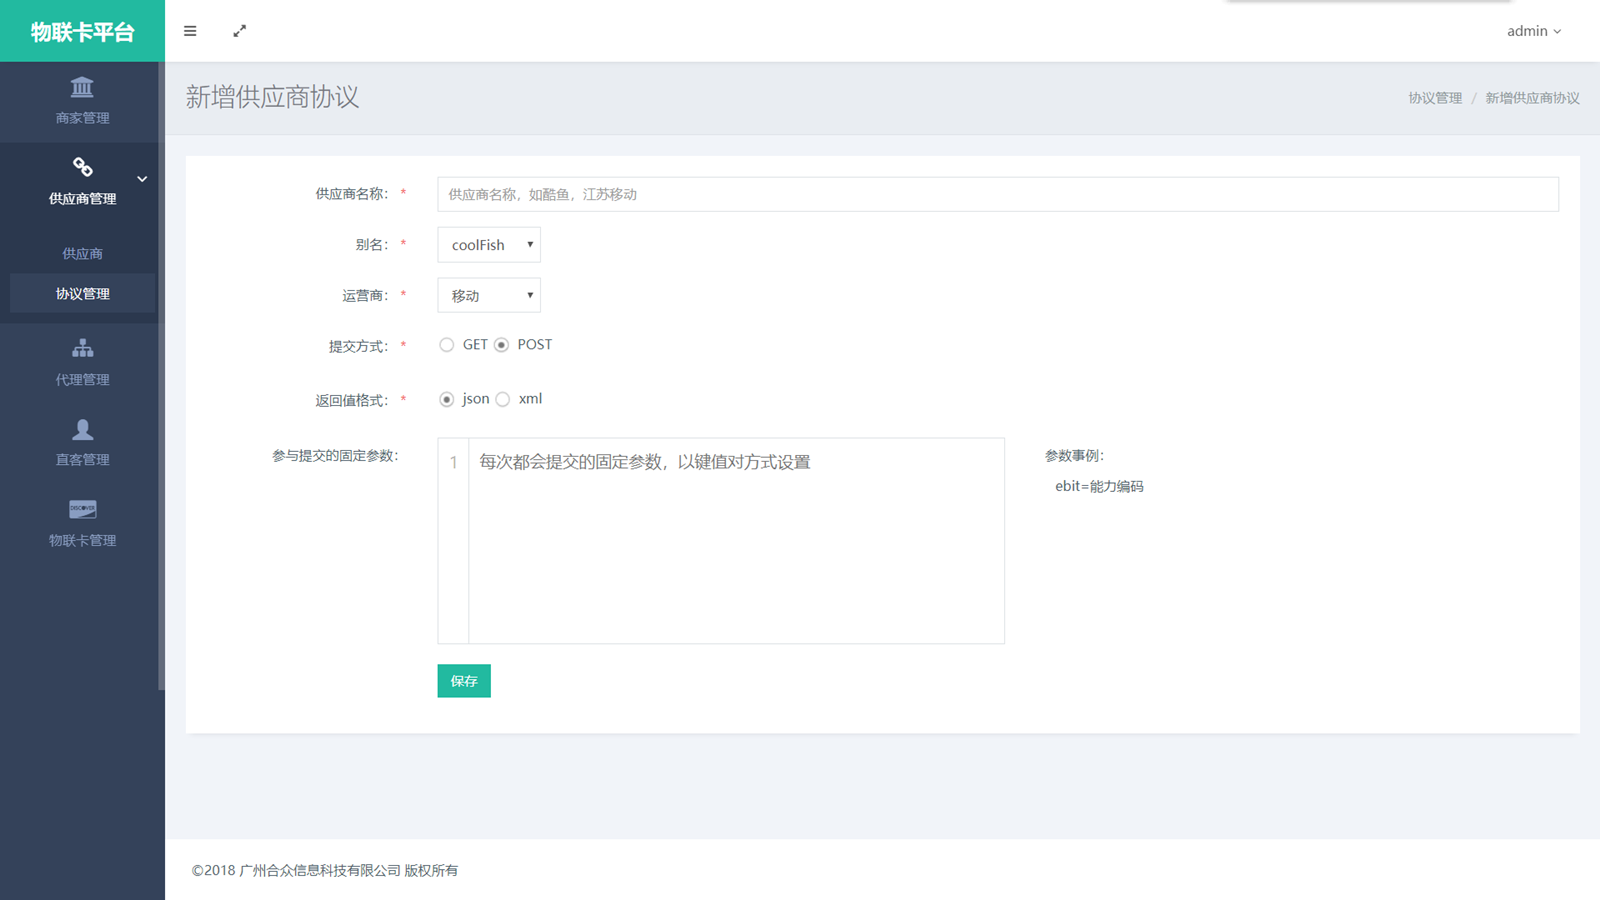The height and width of the screenshot is (900, 1600).
Task: Open 直客管理 user silhouette icon
Action: point(82,429)
